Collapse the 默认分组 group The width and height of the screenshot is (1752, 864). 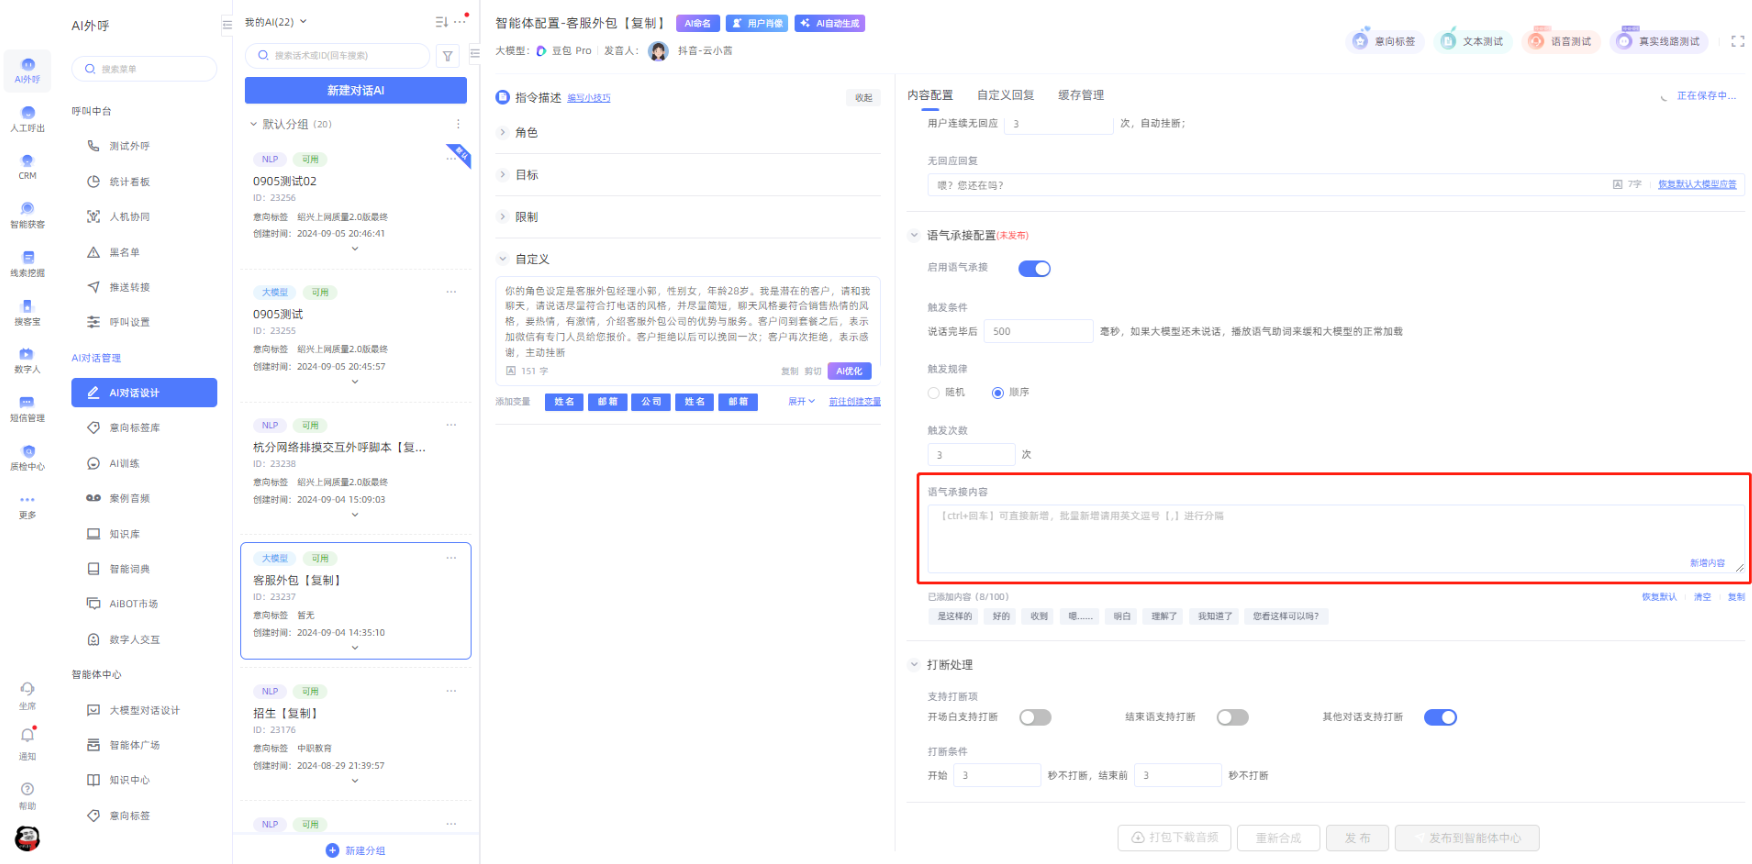254,124
